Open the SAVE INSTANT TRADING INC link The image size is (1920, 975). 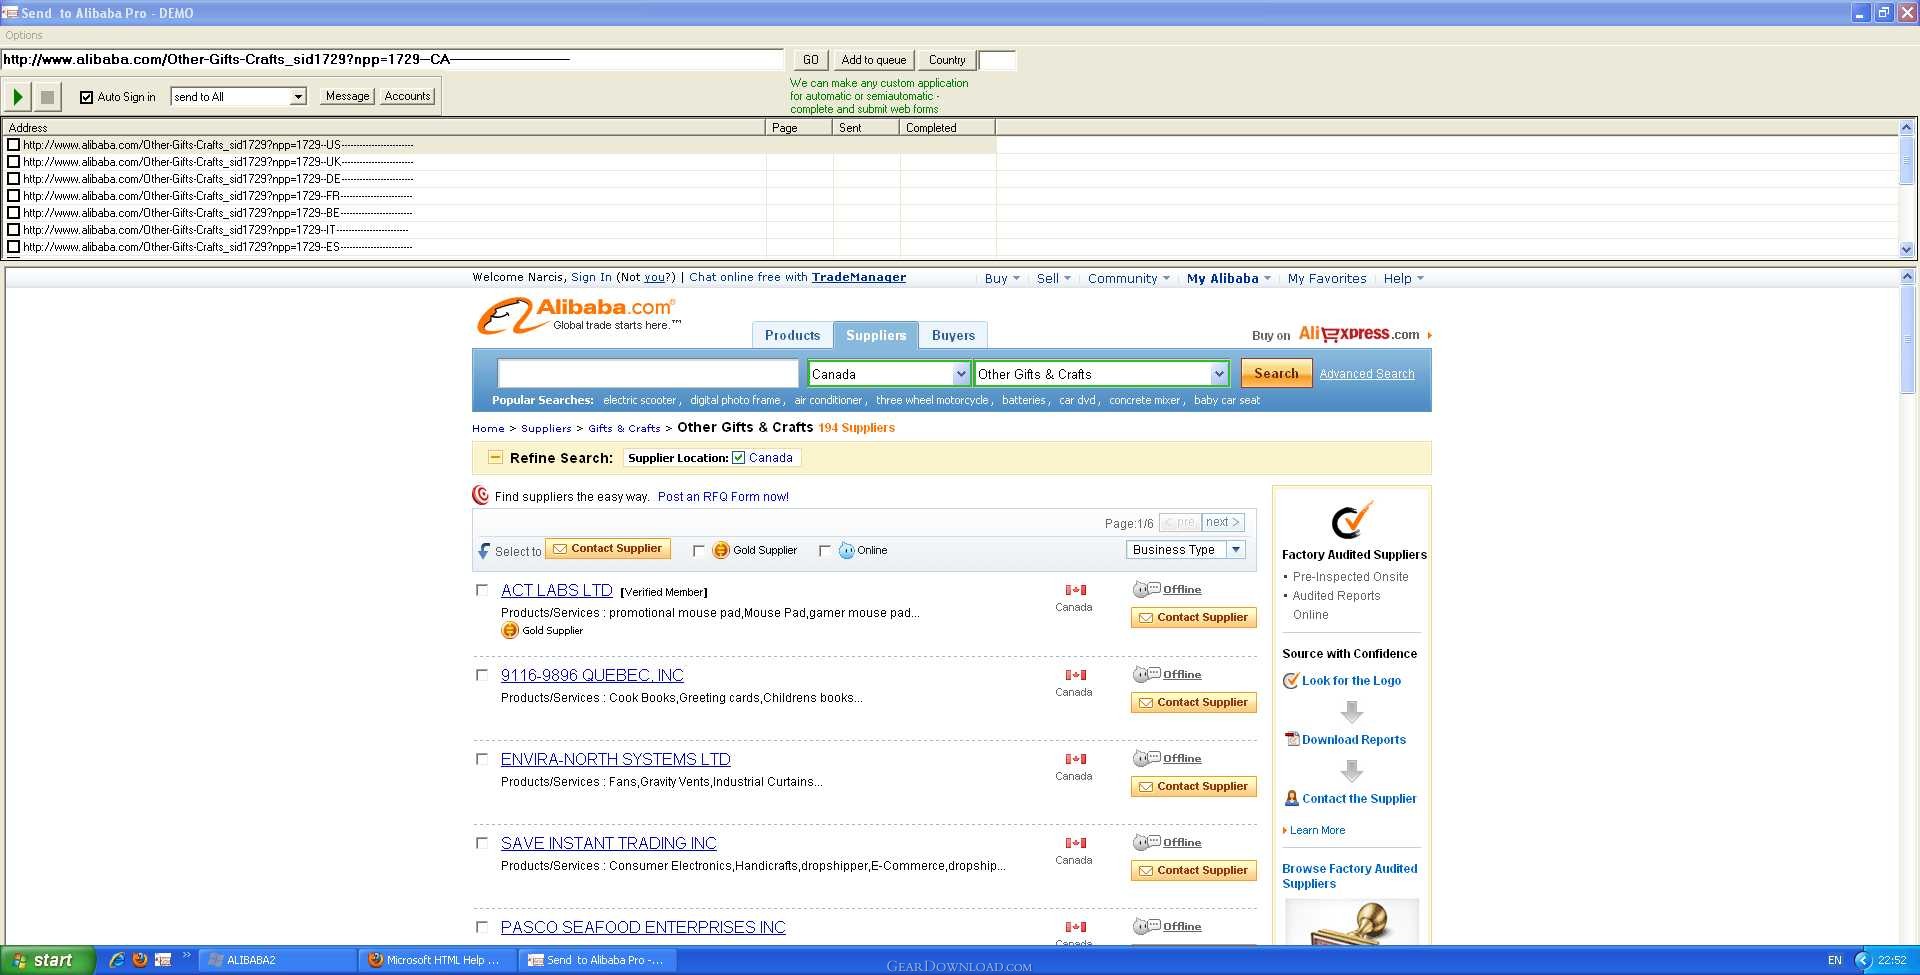(608, 844)
